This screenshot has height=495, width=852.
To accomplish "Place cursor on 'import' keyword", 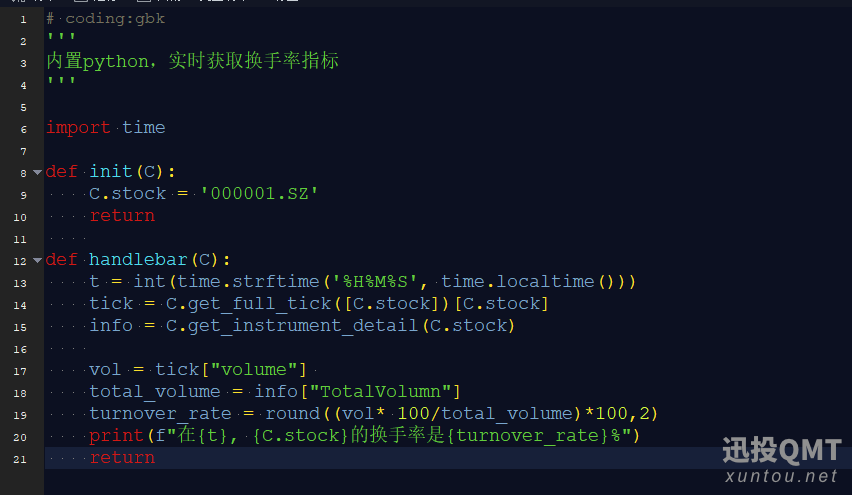I will 78,128.
